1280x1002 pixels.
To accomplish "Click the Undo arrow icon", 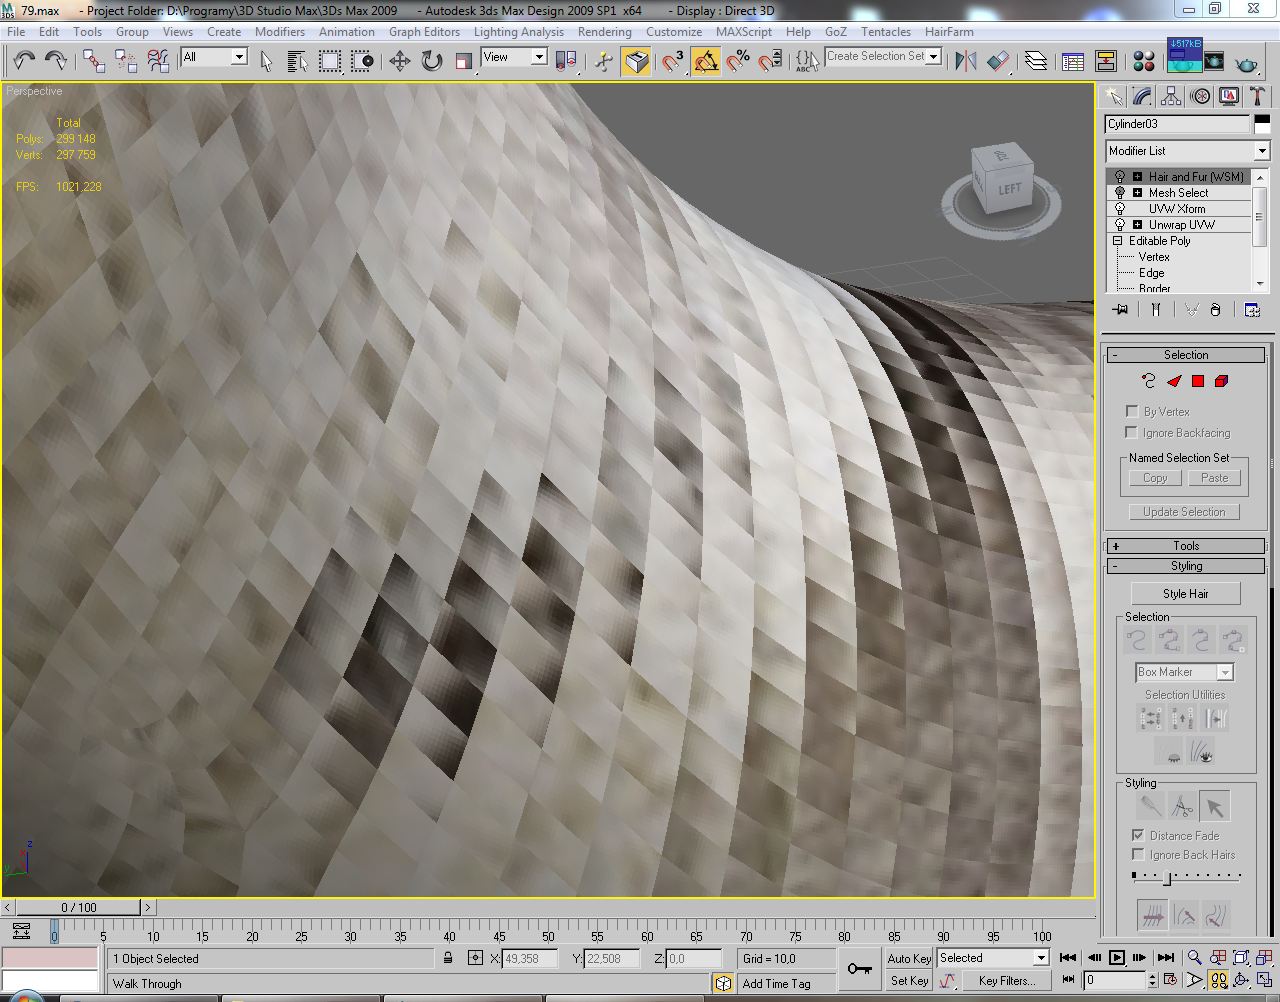I will 24,61.
